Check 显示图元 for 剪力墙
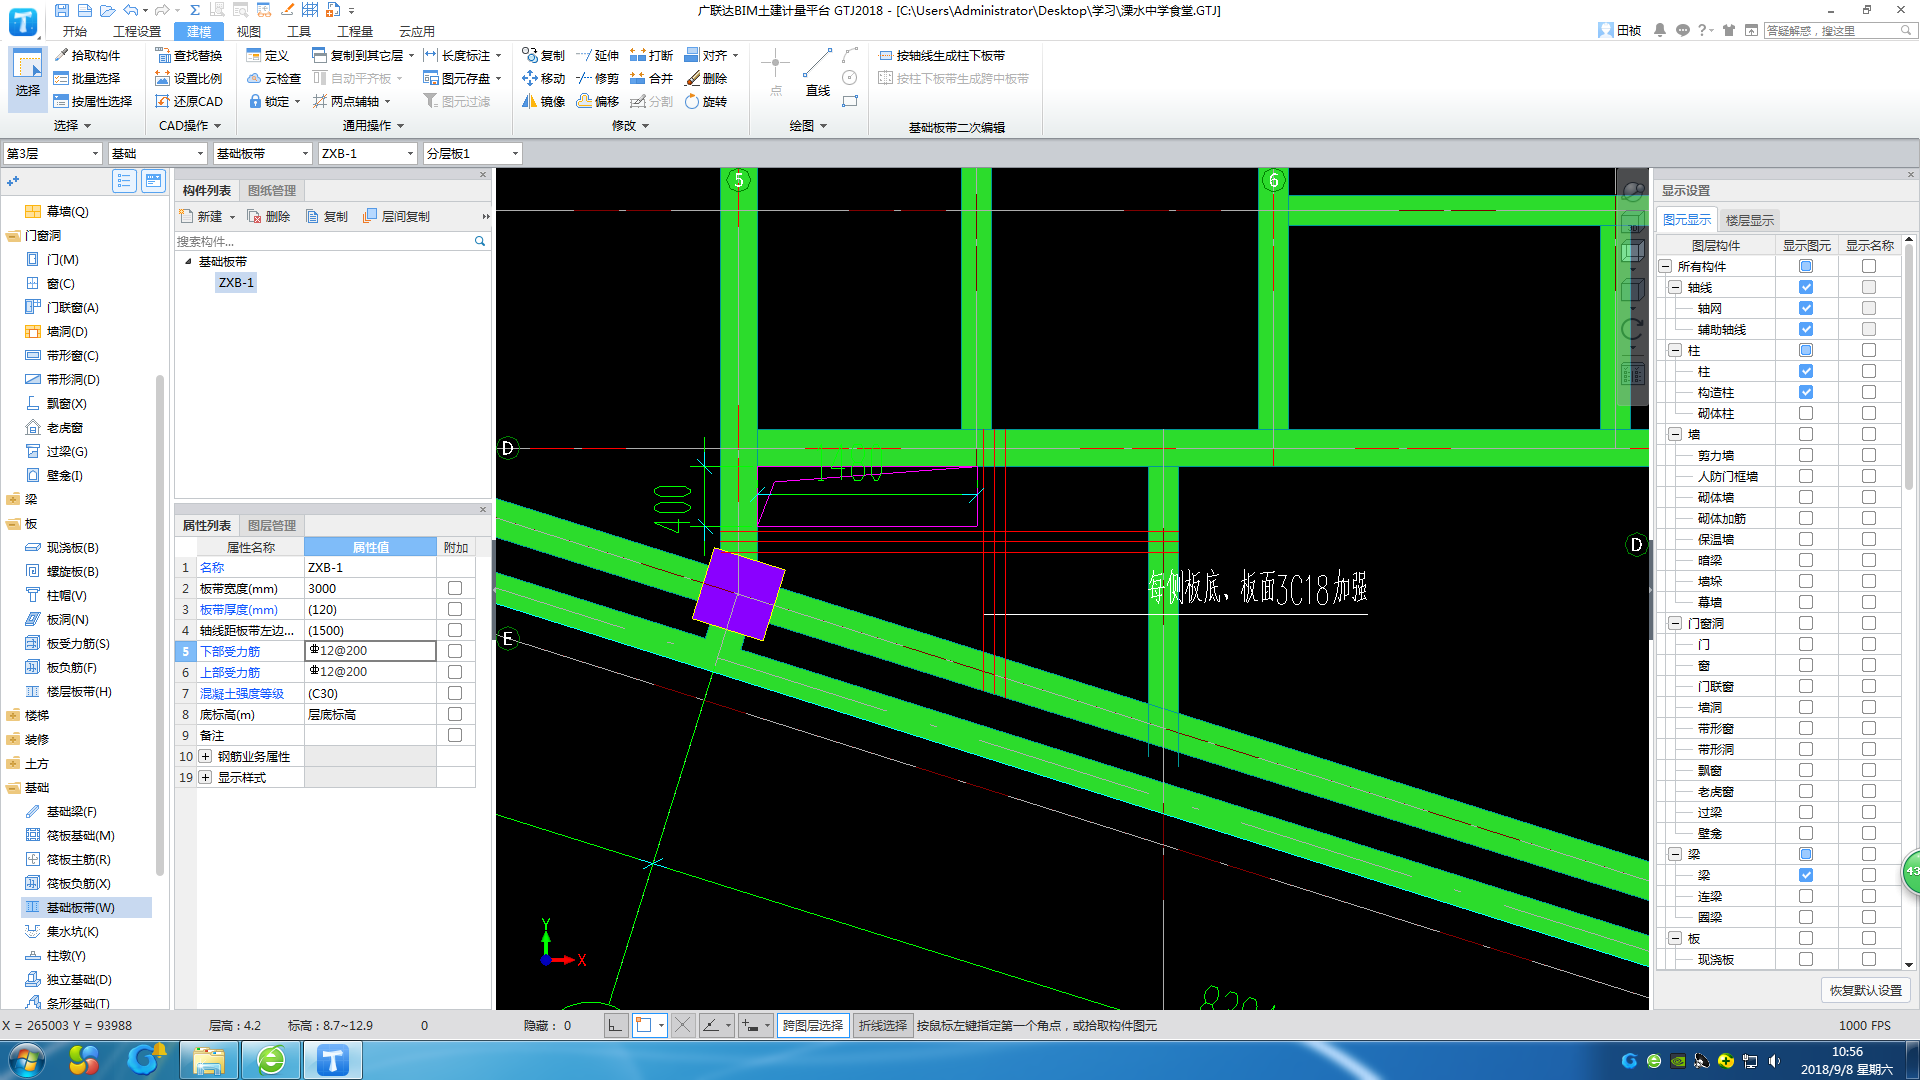The width and height of the screenshot is (1920, 1080). click(1806, 455)
